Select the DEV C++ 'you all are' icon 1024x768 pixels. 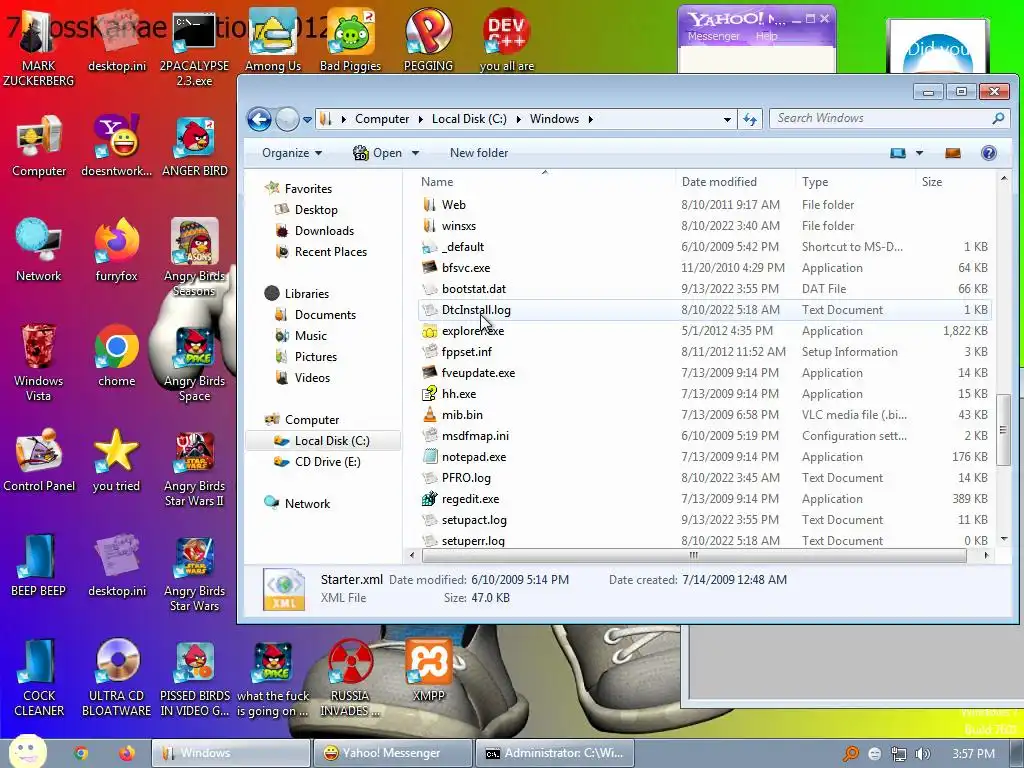click(506, 40)
